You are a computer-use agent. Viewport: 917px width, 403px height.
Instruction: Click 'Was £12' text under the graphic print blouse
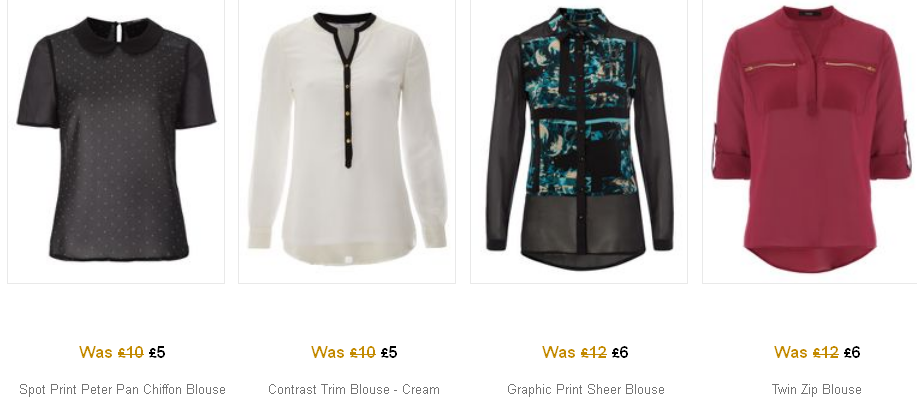point(574,352)
